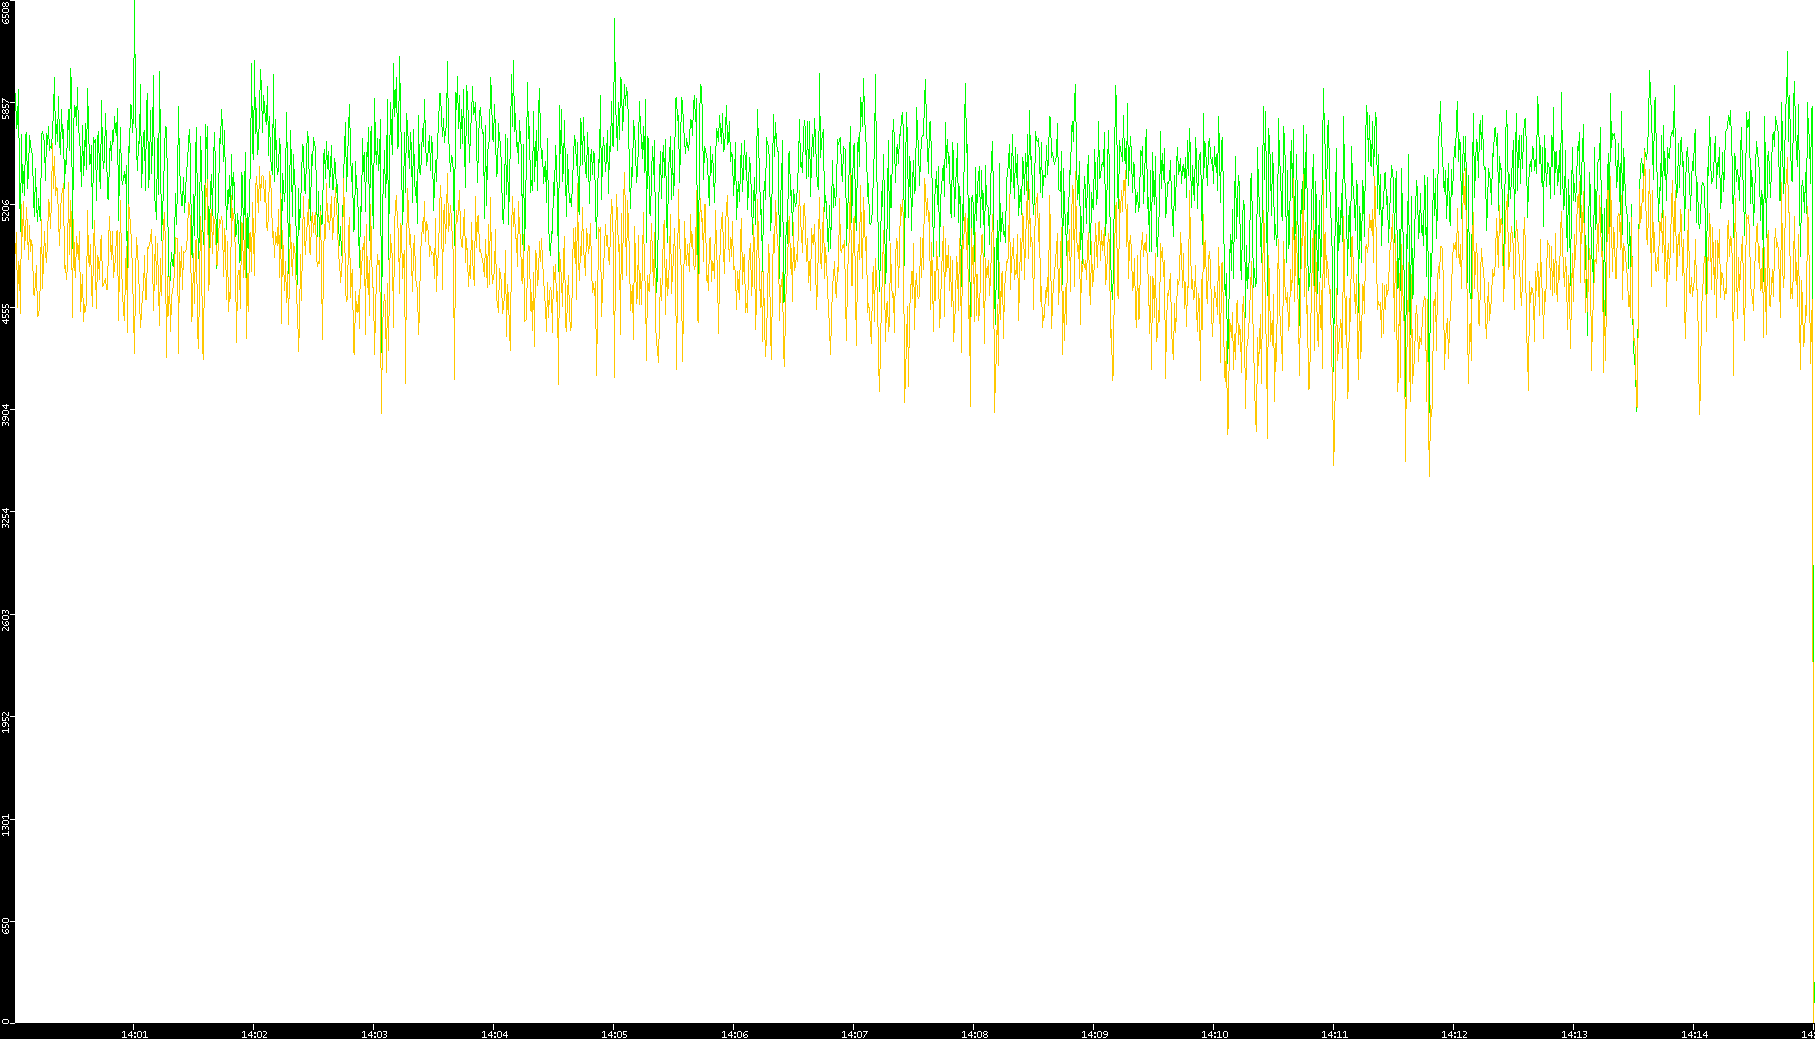This screenshot has width=1815, height=1039.
Task: Click the 650 y-axis label
Action: tap(6, 926)
